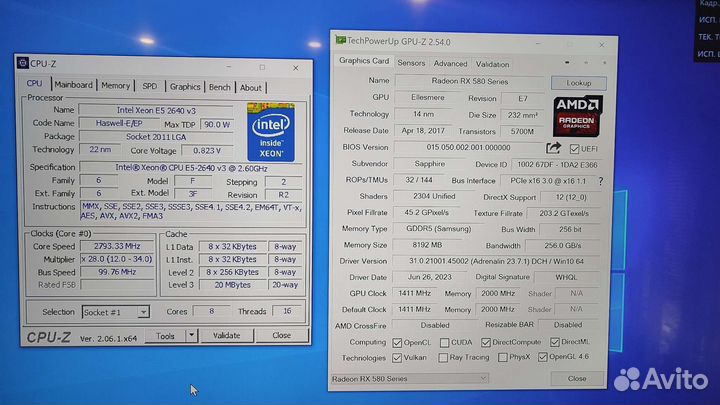Click the BIOS Version field 015.050.002.001.000000
Image resolution: width=720 pixels, height=405 pixels.
click(468, 148)
